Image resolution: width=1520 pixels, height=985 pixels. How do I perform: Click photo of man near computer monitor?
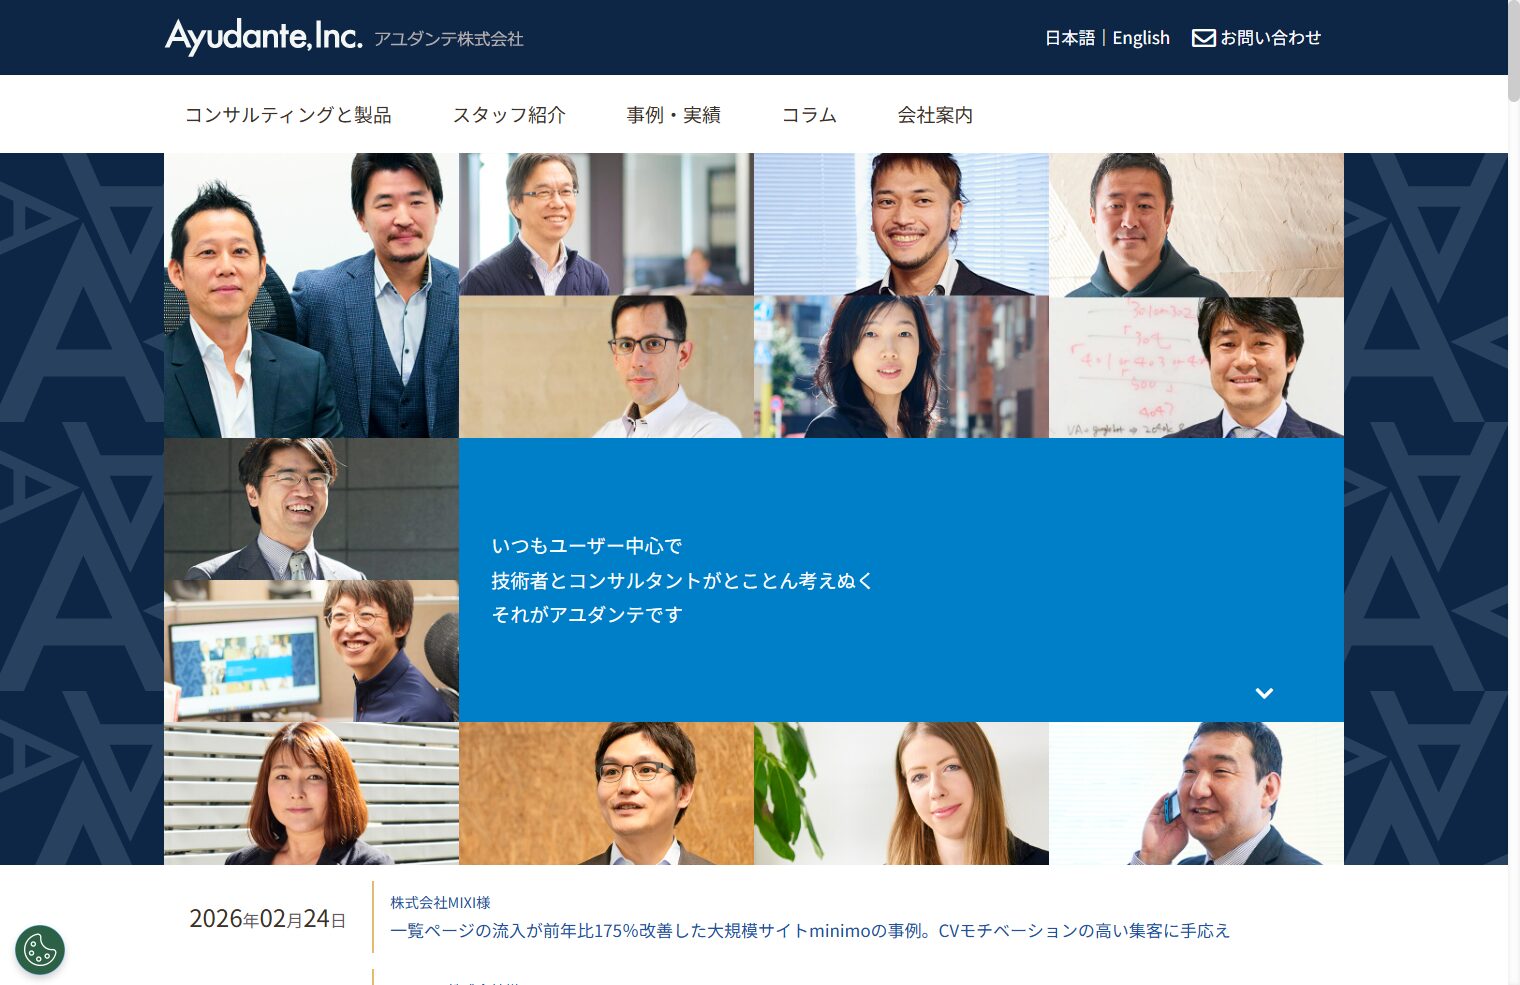[x=311, y=651]
